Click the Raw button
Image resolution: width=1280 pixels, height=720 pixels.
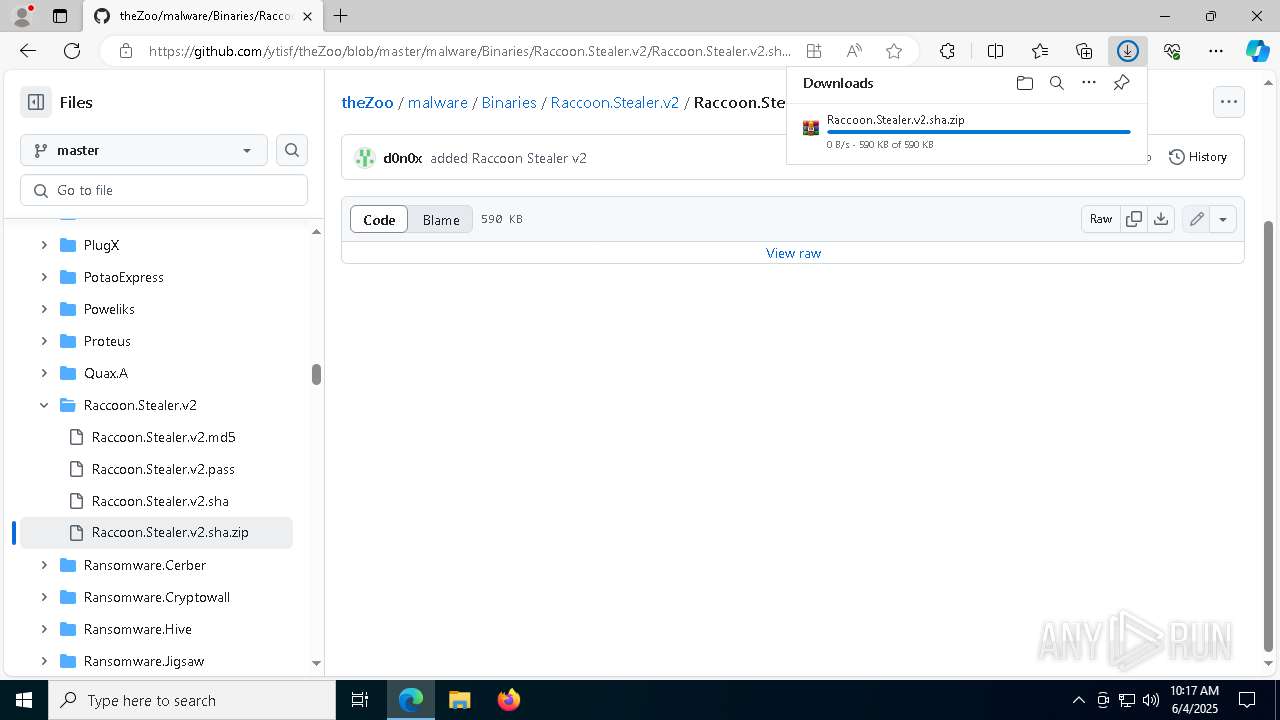[x=1101, y=219]
